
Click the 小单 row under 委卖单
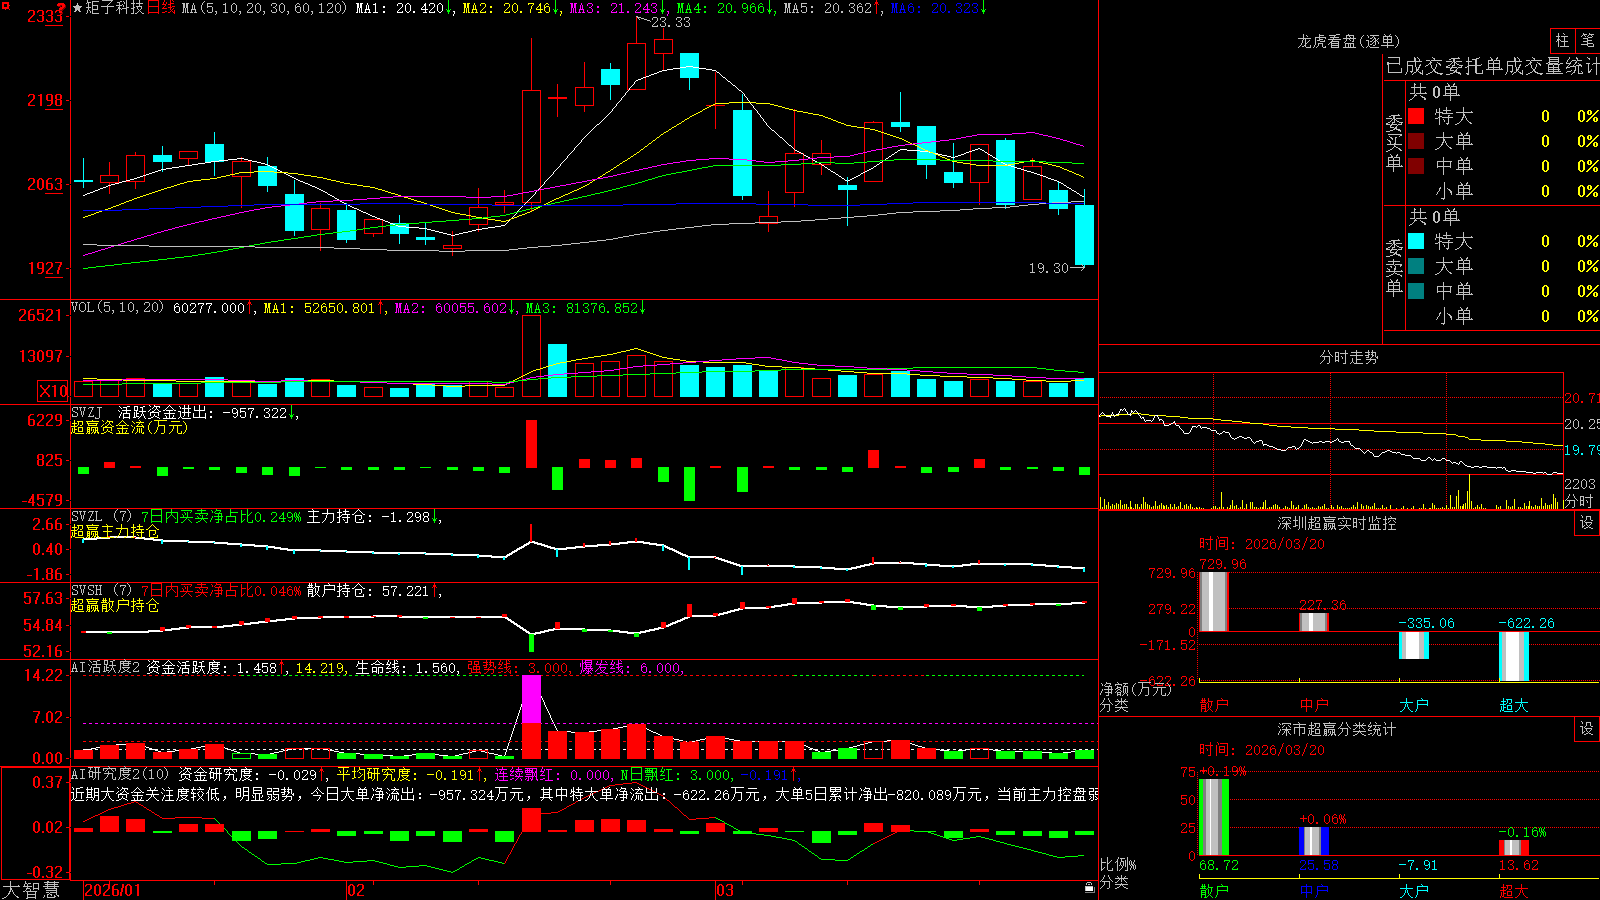pos(1503,316)
